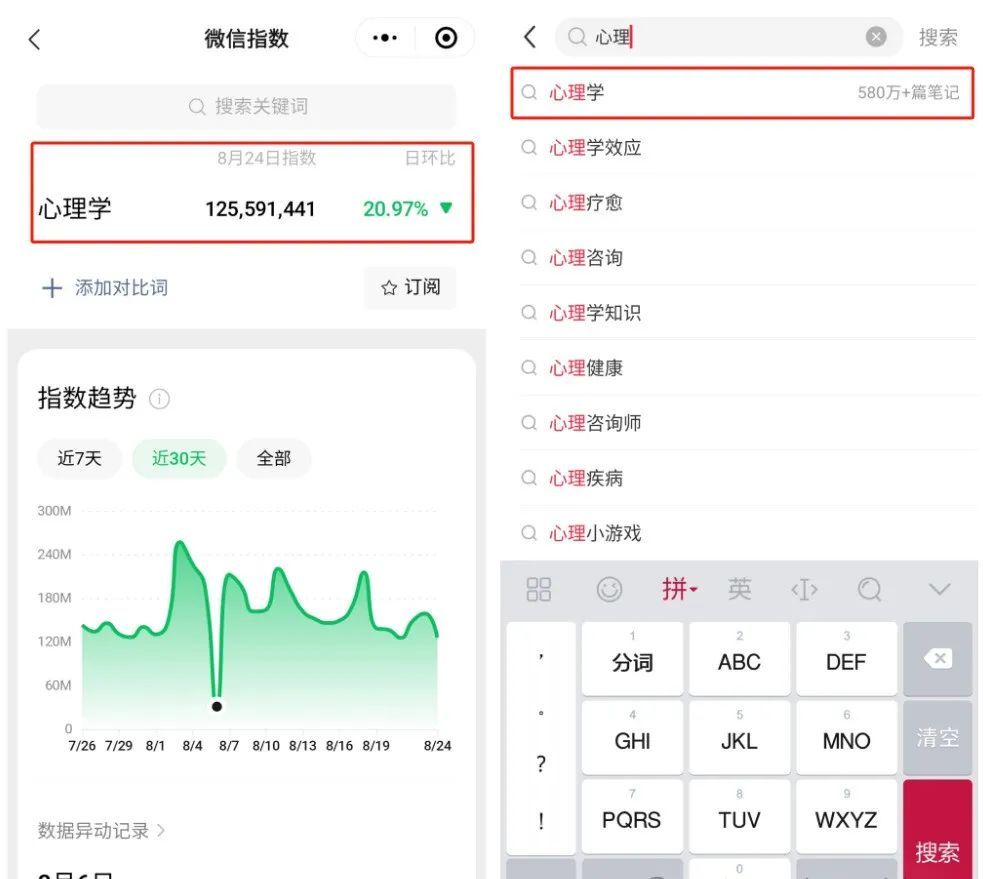This screenshot has width=983, height=879.
Task: Tap the exclamation mark punctuation key
Action: click(x=541, y=821)
